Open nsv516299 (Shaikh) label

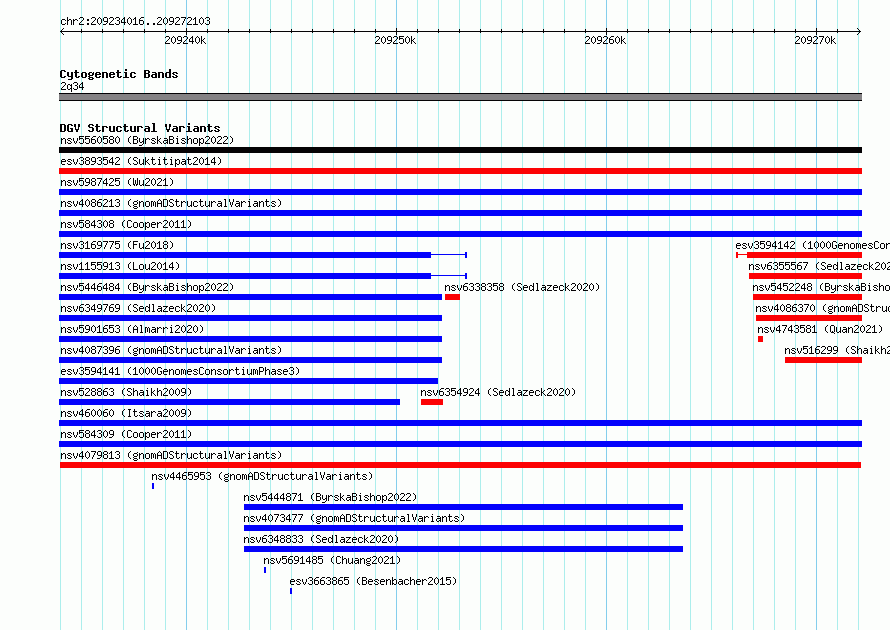pos(837,350)
